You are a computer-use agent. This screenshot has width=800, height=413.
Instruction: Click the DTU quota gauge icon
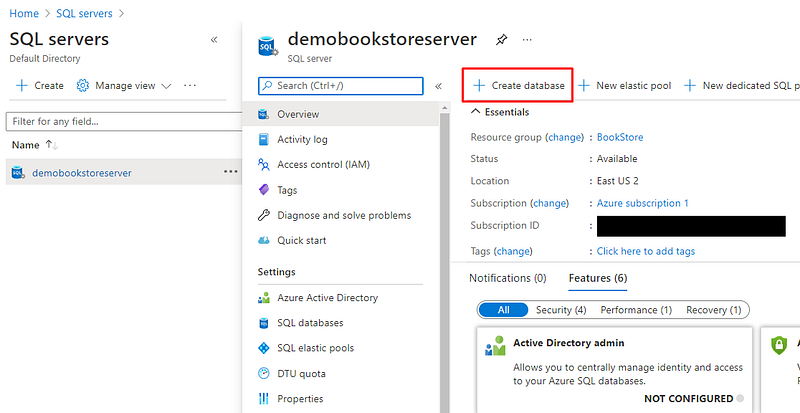coord(263,374)
